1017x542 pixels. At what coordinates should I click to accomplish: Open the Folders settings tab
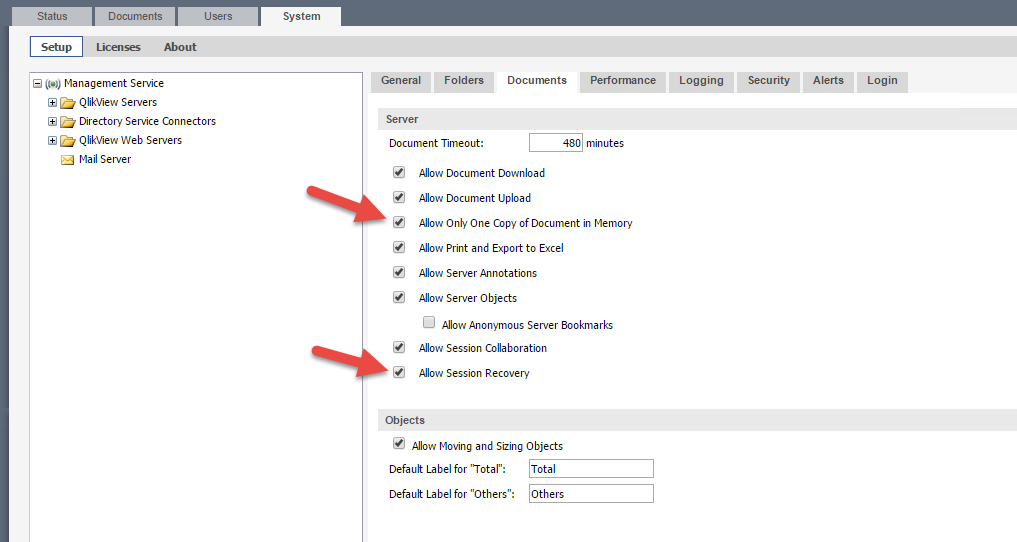(x=464, y=81)
